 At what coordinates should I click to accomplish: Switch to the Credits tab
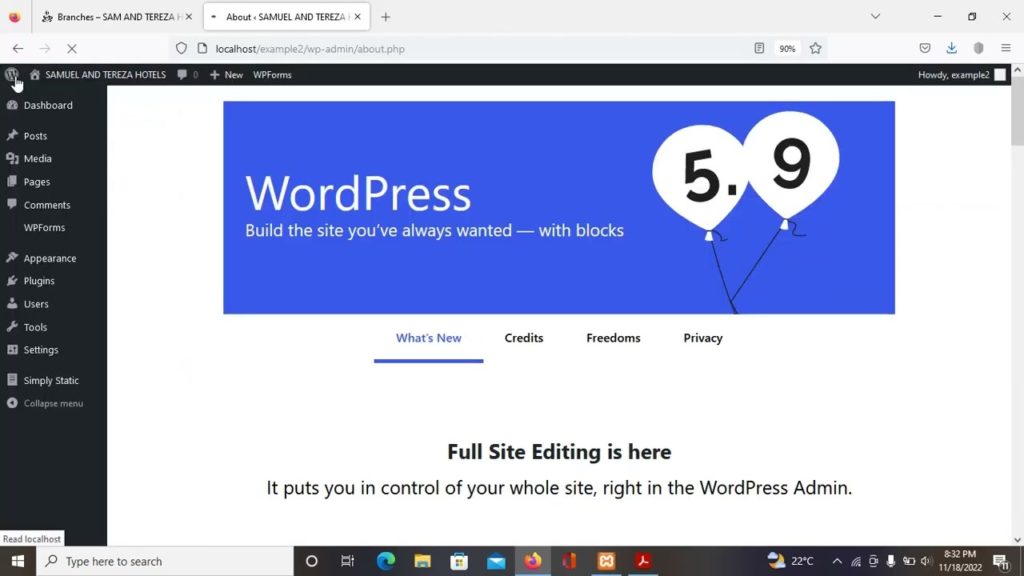[x=523, y=338]
